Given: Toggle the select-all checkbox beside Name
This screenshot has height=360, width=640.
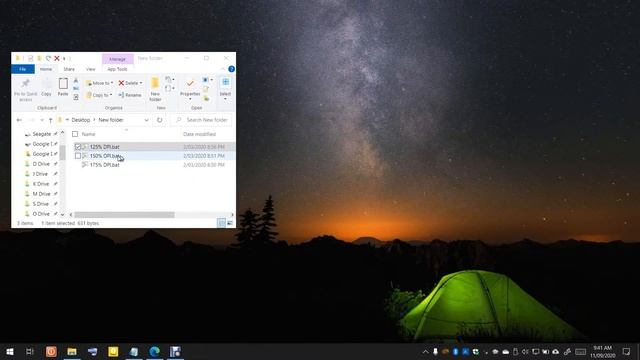Looking at the screenshot, I should coord(75,134).
